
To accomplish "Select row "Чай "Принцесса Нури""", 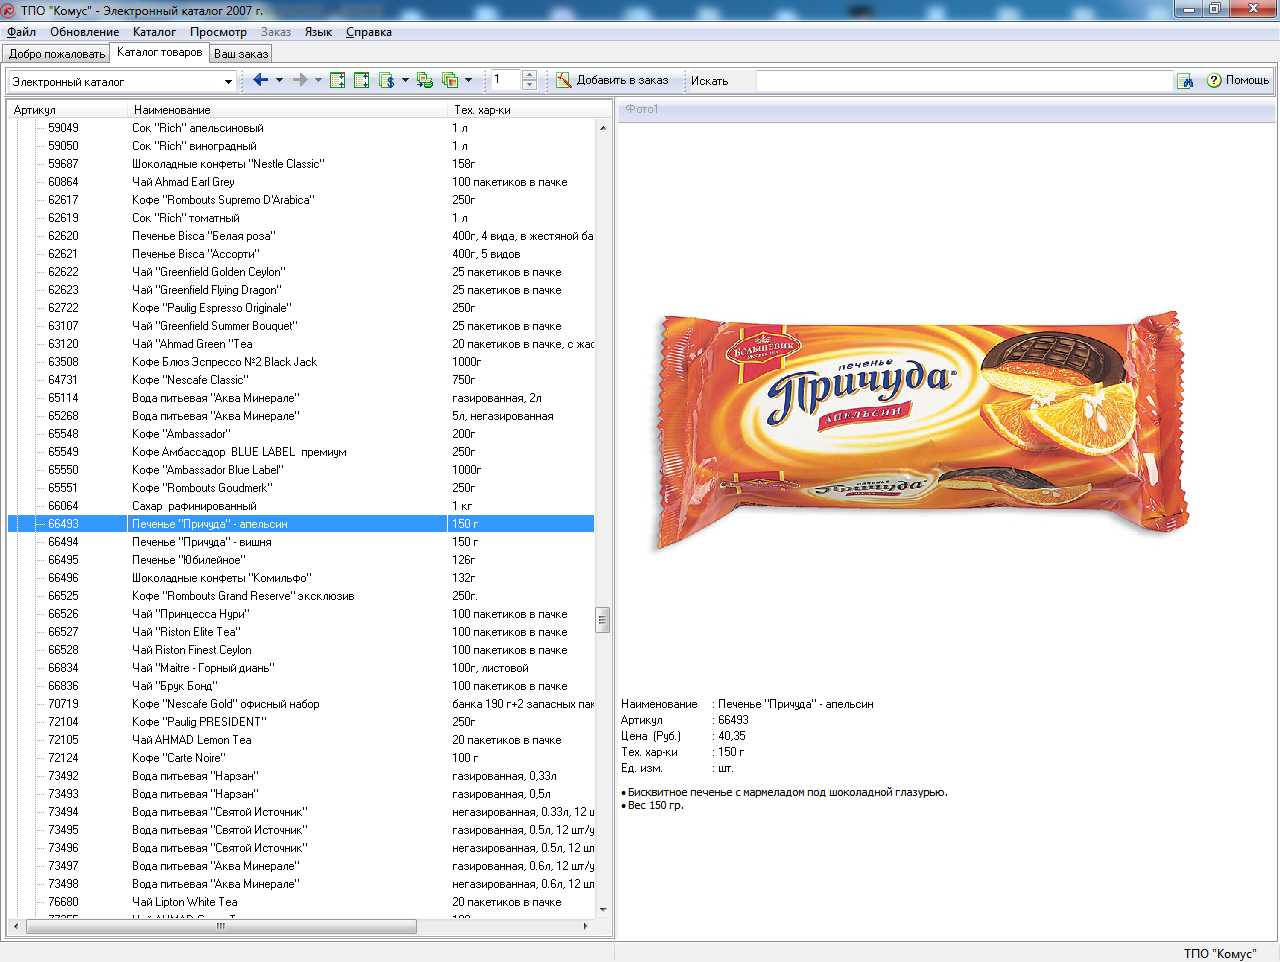I will pos(301,614).
